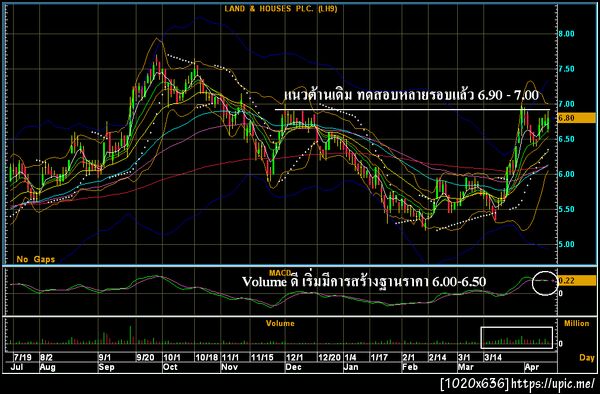This screenshot has height=394, width=600.
Task: Select the 3/14 date label
Action: [493, 358]
